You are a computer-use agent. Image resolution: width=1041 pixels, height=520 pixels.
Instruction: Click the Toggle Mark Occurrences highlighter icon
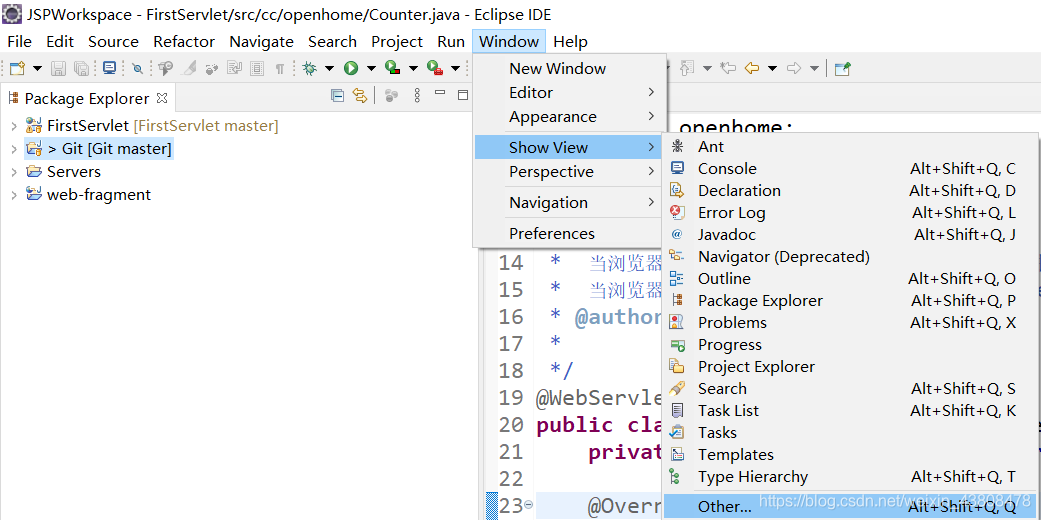[188, 68]
